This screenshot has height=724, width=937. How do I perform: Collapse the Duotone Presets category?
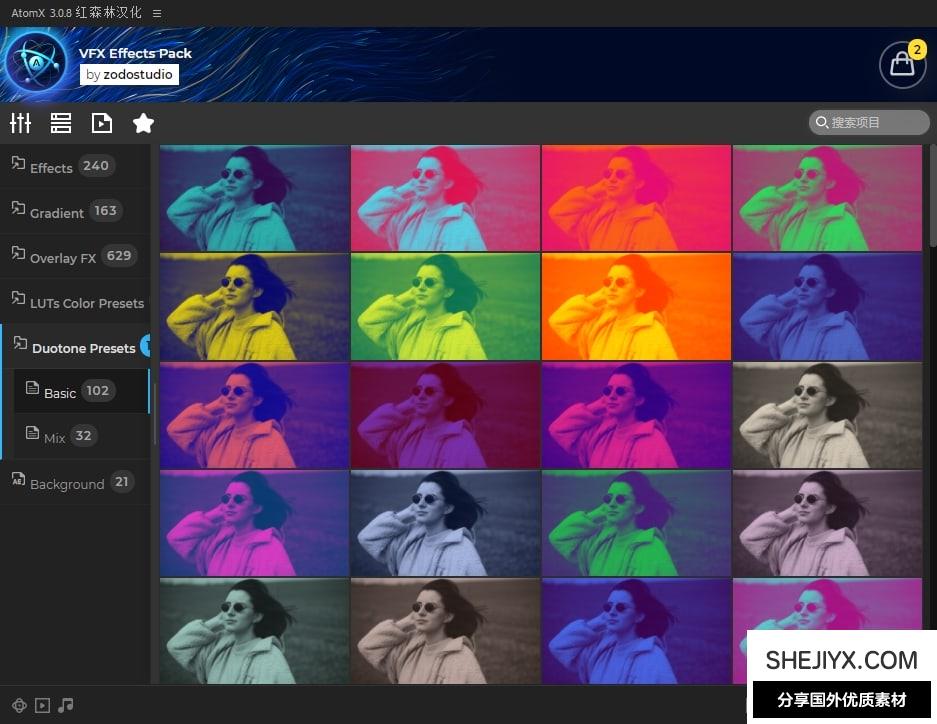83,348
